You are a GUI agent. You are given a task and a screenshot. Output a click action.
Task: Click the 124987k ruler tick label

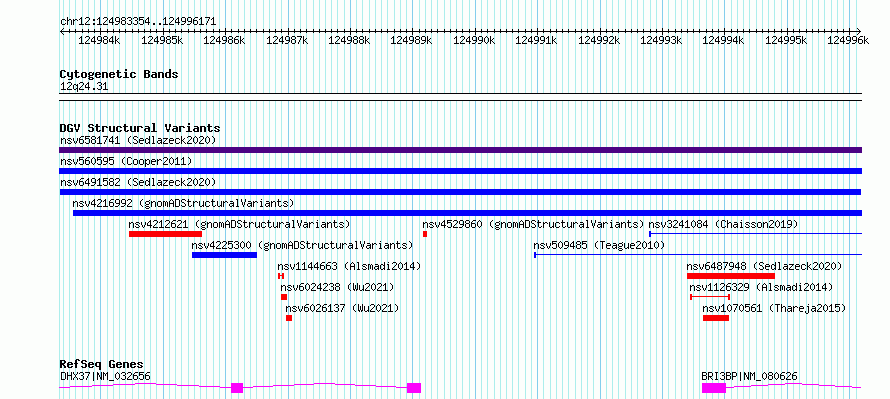(x=287, y=41)
